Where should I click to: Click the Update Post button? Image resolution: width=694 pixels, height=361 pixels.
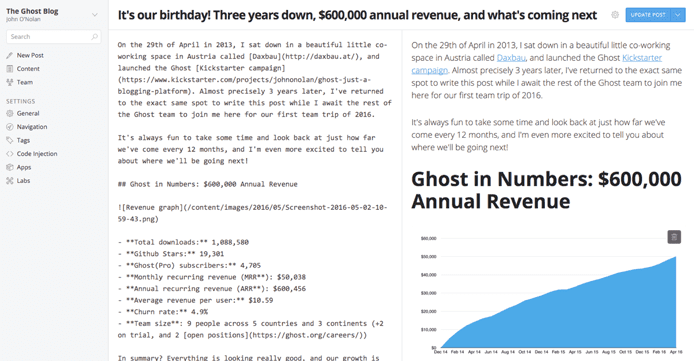[x=648, y=15]
